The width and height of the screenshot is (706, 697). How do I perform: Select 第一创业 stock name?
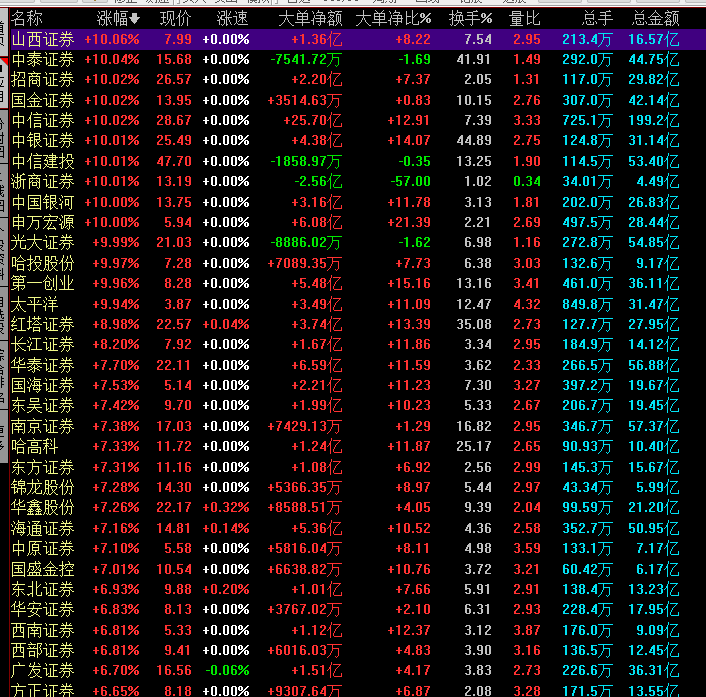point(43,284)
